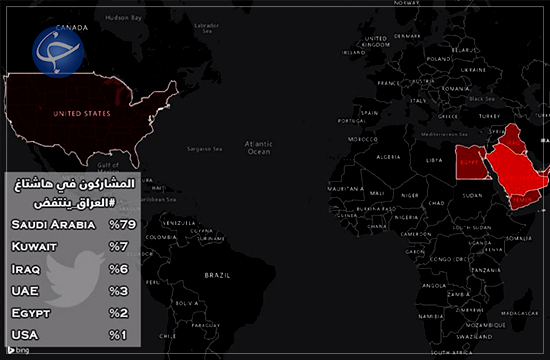Click the 'ANGOLA' map label
Viewport: 550px width, 360px height.
pyautogui.click(x=434, y=286)
